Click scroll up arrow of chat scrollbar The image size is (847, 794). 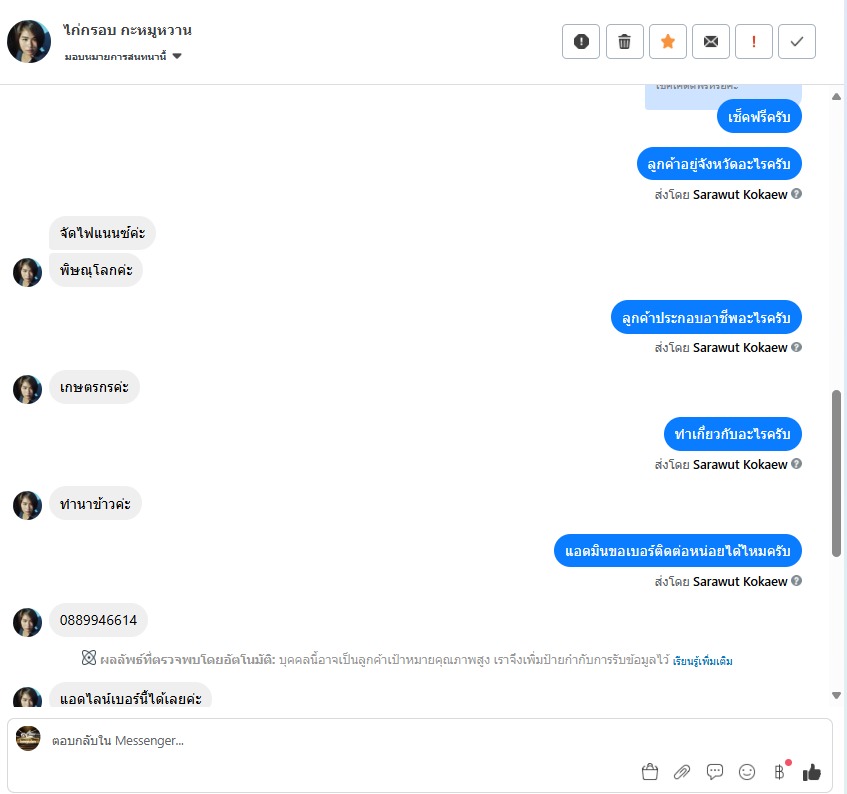[x=836, y=97]
